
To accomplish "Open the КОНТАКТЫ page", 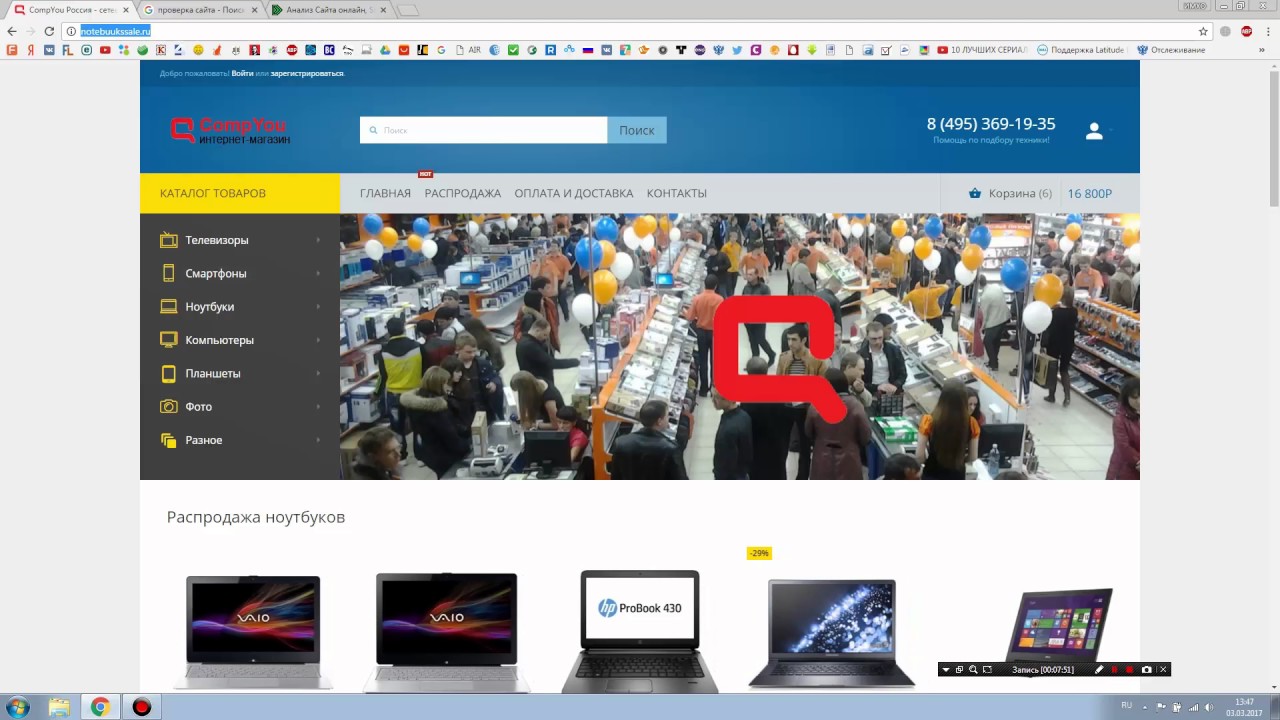I will click(677, 194).
